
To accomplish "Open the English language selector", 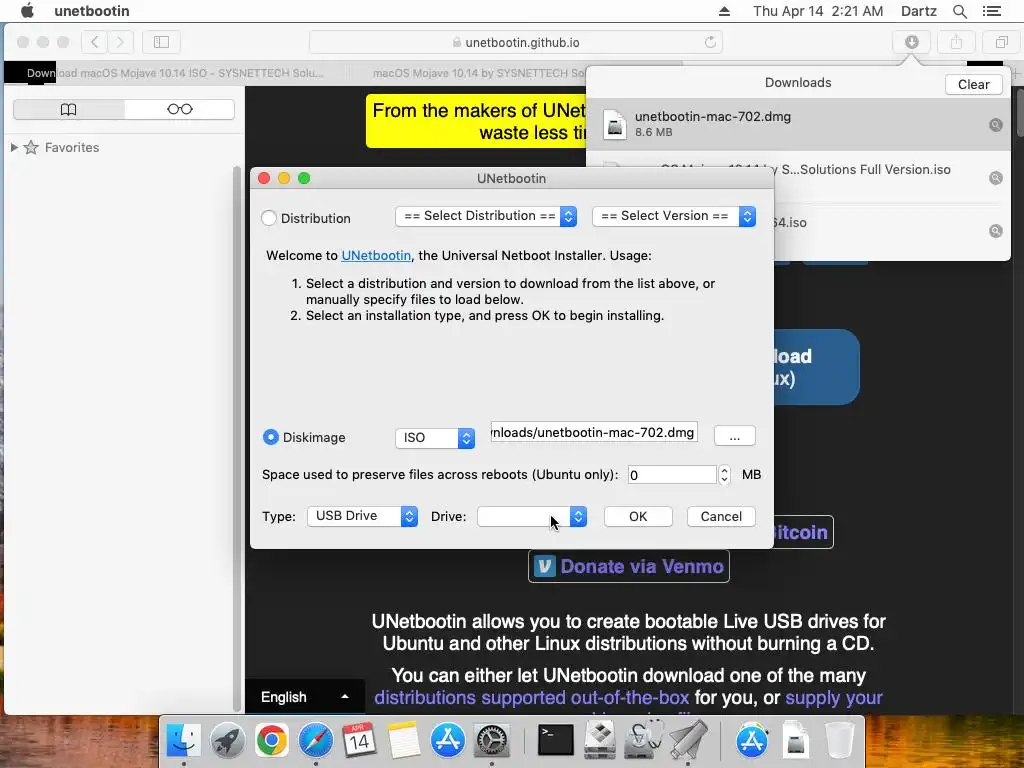I will click(304, 697).
